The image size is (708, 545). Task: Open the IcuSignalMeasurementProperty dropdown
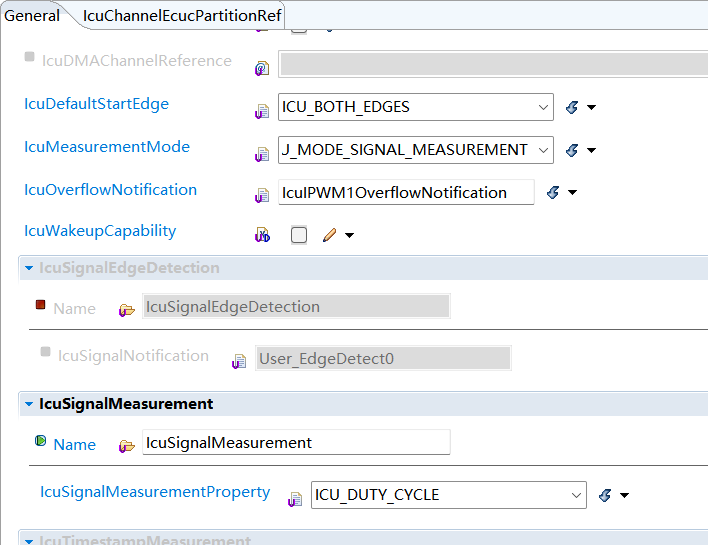[576, 495]
